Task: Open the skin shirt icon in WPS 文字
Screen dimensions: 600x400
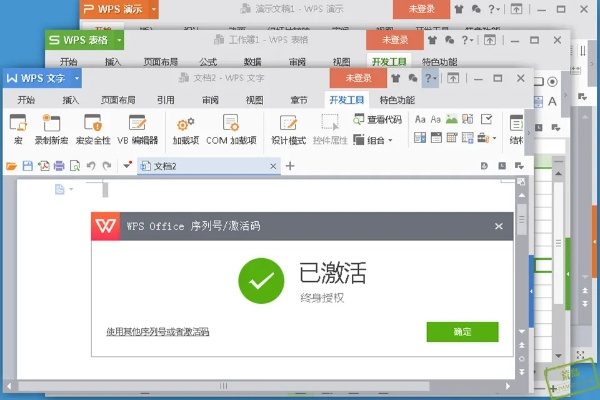Action: click(396, 78)
